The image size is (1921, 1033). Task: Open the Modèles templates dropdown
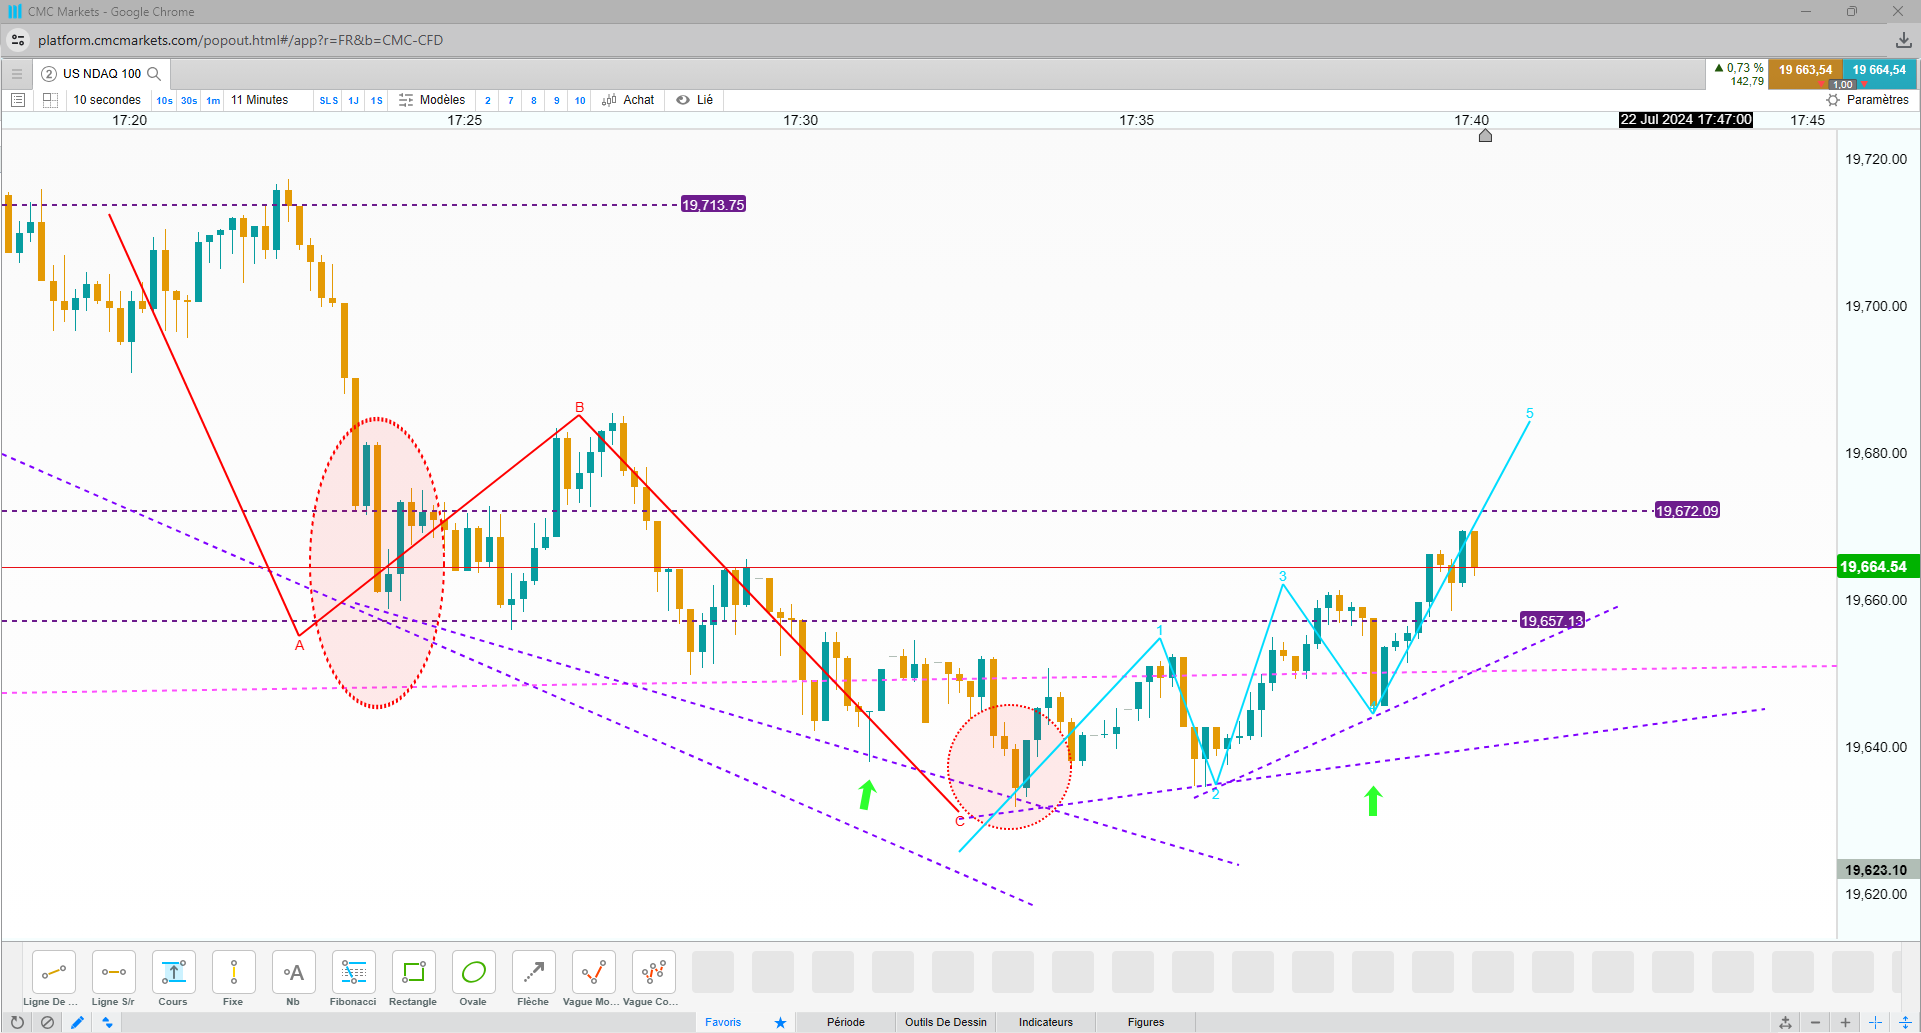(432, 100)
